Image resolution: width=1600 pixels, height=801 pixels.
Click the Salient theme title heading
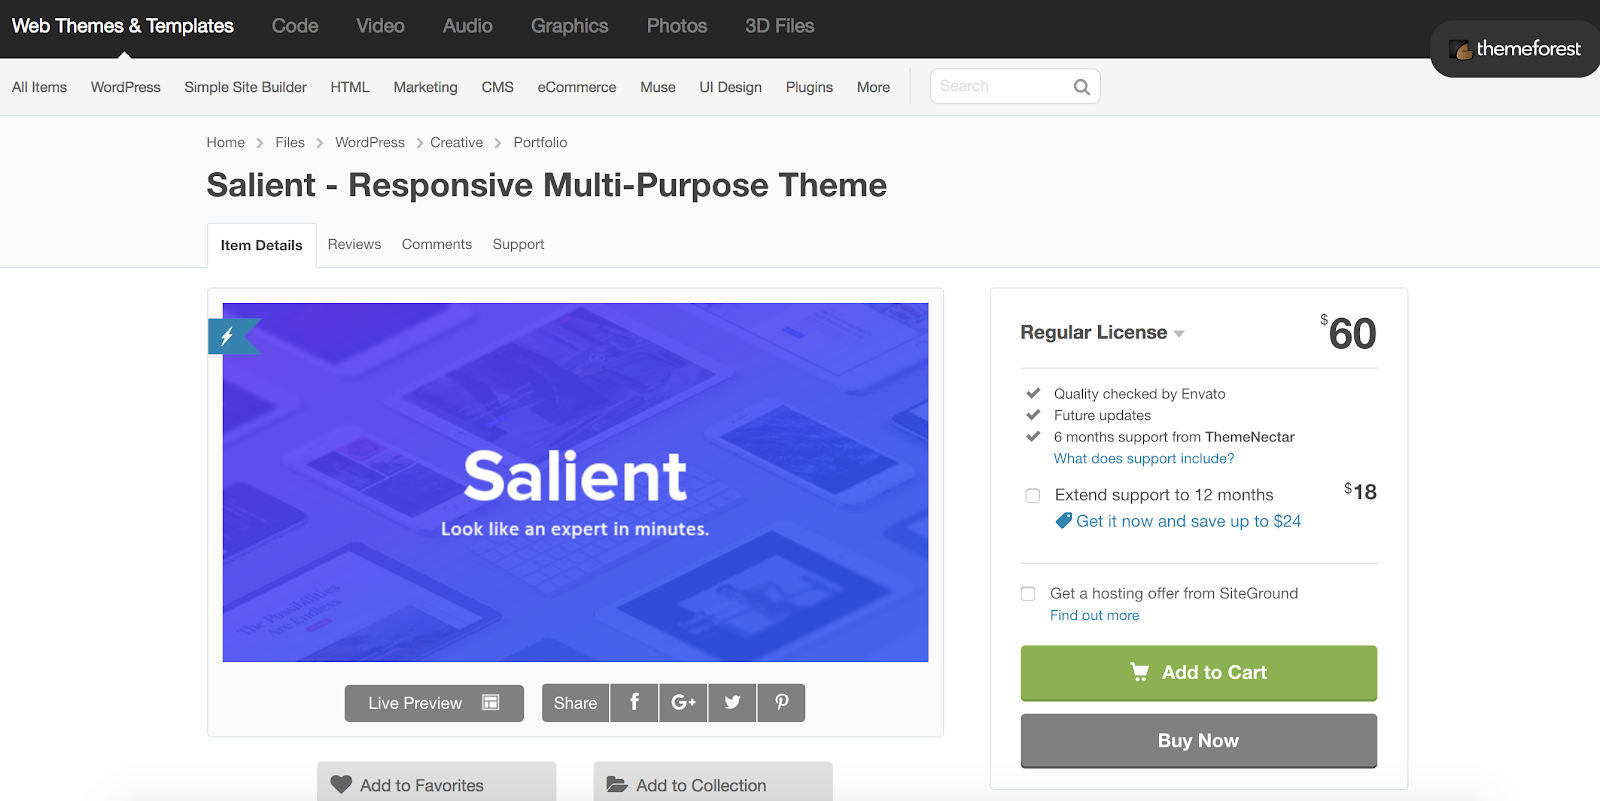(x=546, y=185)
